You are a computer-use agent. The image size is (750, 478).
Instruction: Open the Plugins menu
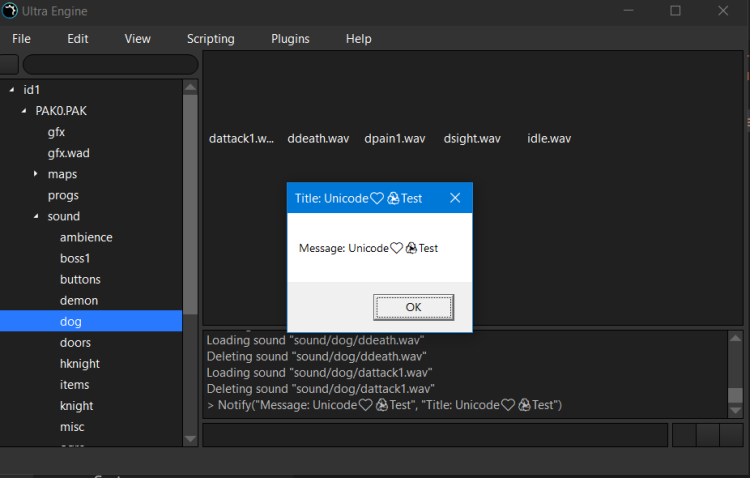click(x=290, y=39)
